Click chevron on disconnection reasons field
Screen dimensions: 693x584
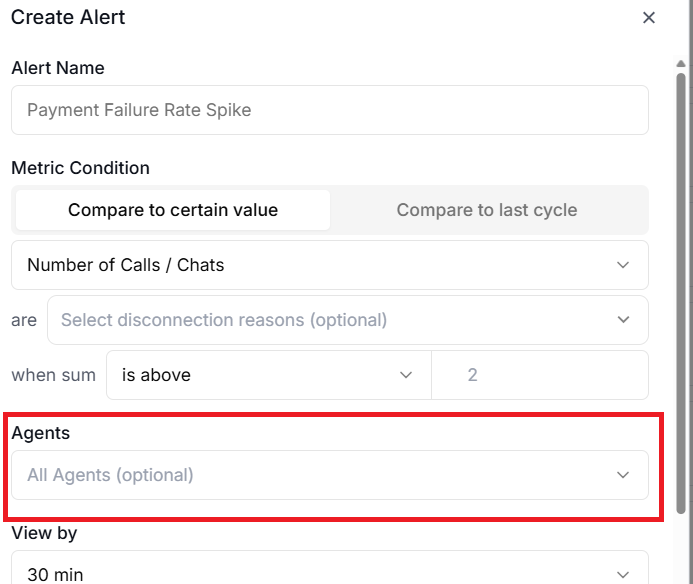point(623,320)
